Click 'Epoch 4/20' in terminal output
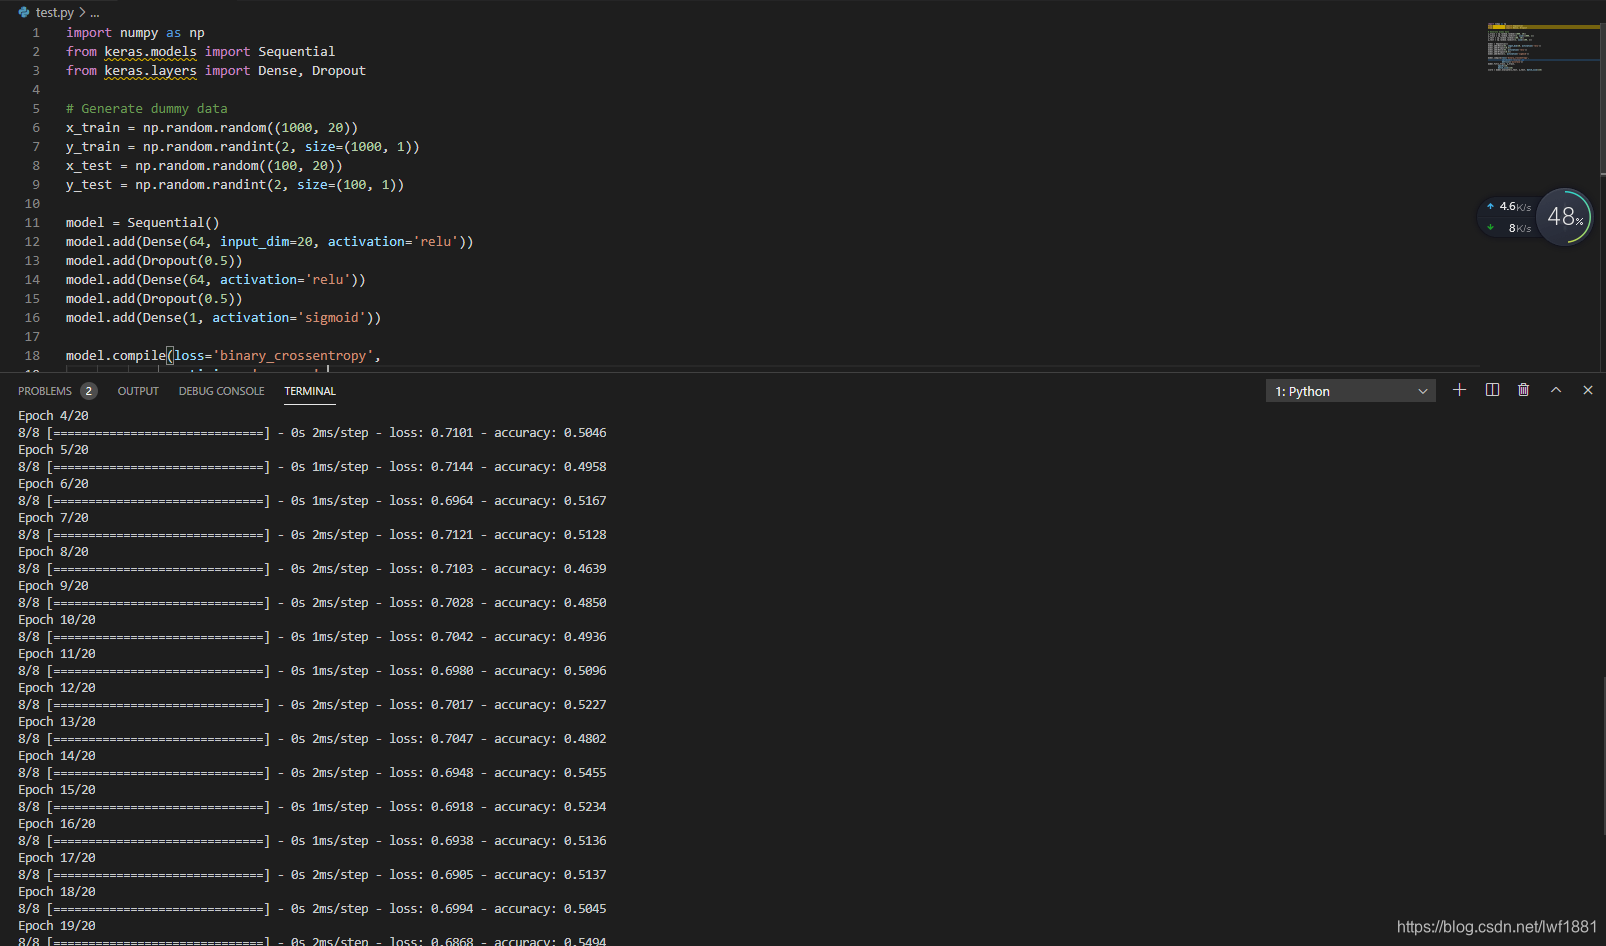The width and height of the screenshot is (1606, 946). (53, 415)
